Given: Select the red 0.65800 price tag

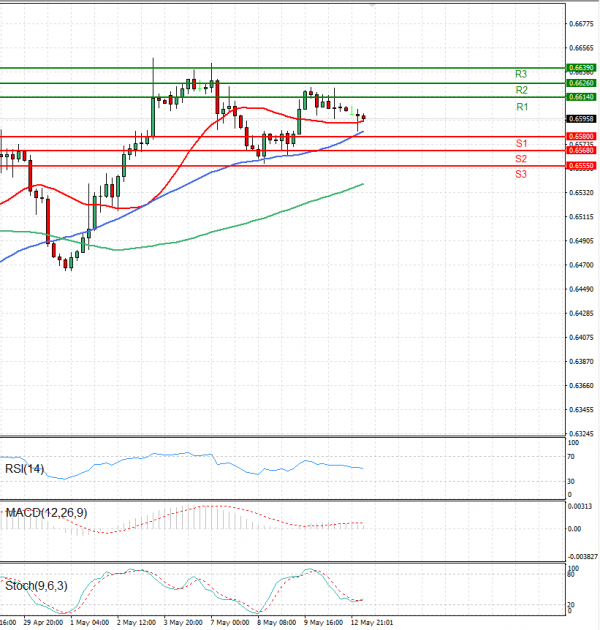Looking at the screenshot, I should pyautogui.click(x=581, y=137).
